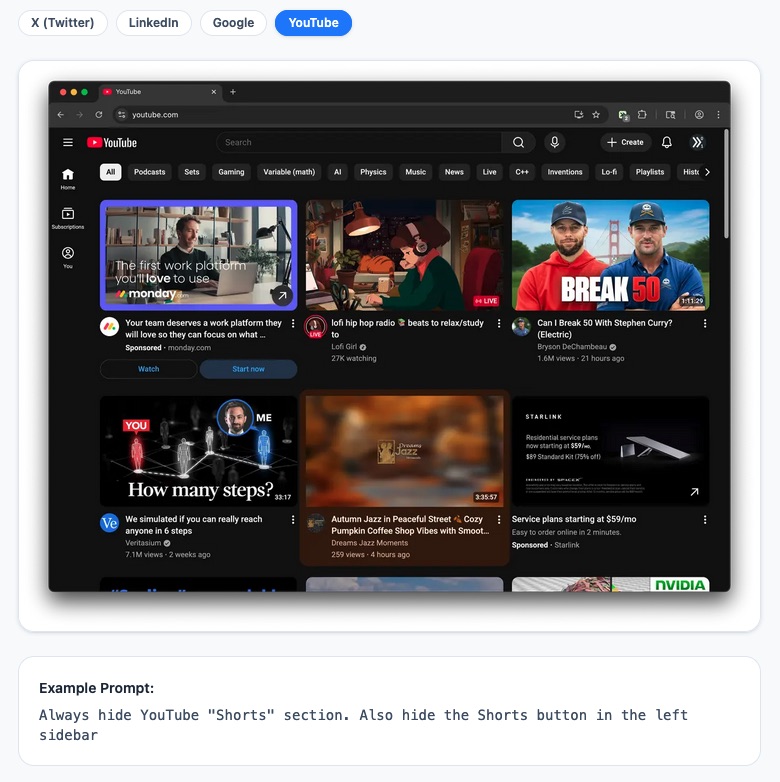Select the YouTube example tab
780x782 pixels.
(313, 23)
